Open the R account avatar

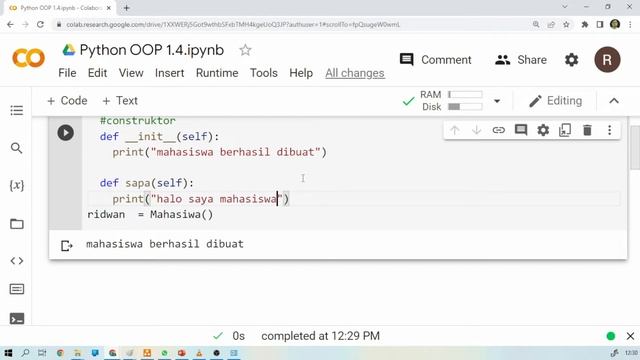[607, 60]
